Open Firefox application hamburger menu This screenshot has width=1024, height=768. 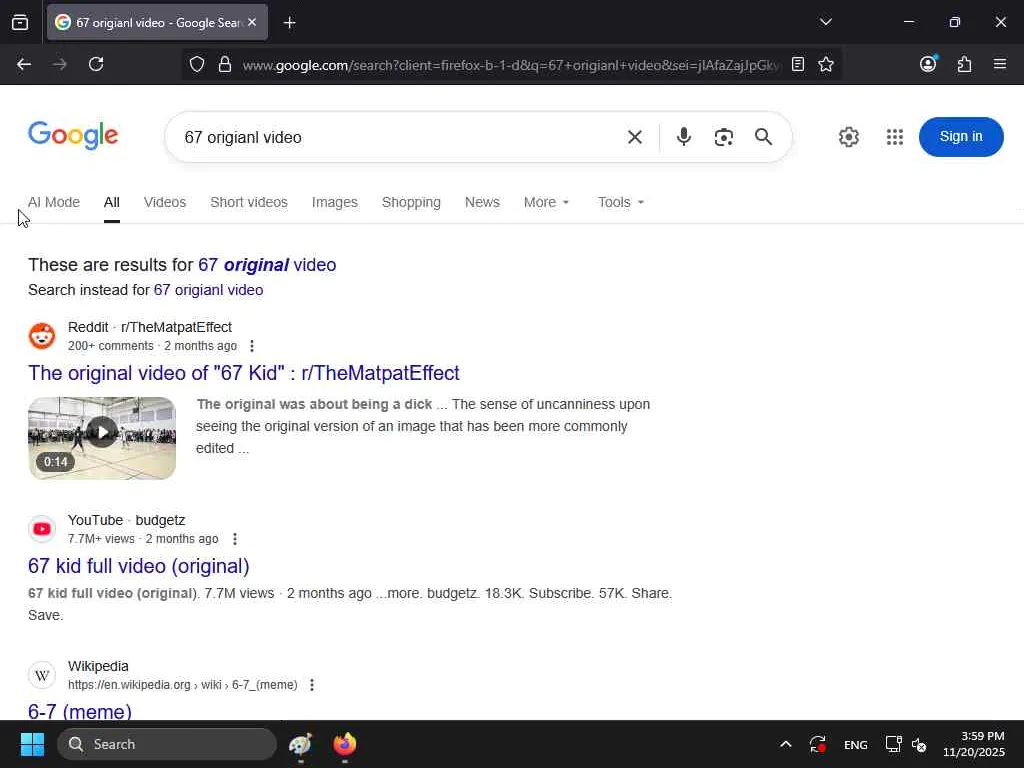999,64
